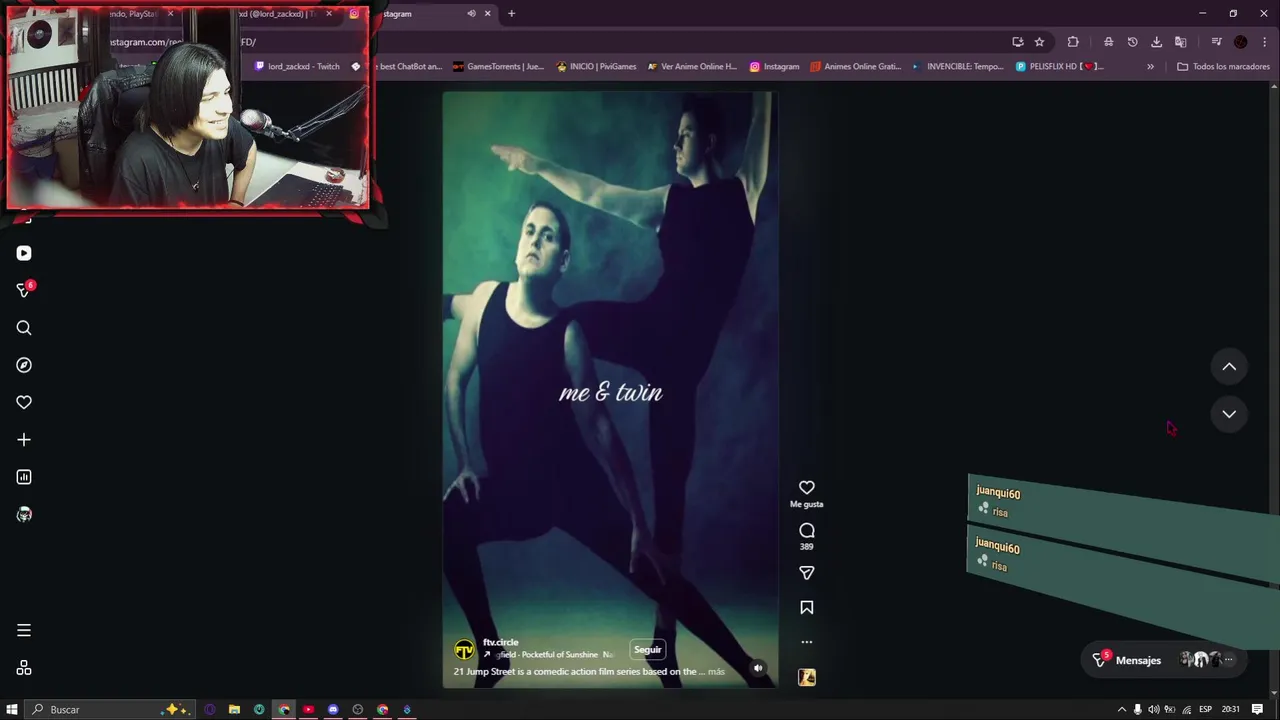The image size is (1280, 720).
Task: Open File Explorer from the taskbar
Action: coord(234,709)
